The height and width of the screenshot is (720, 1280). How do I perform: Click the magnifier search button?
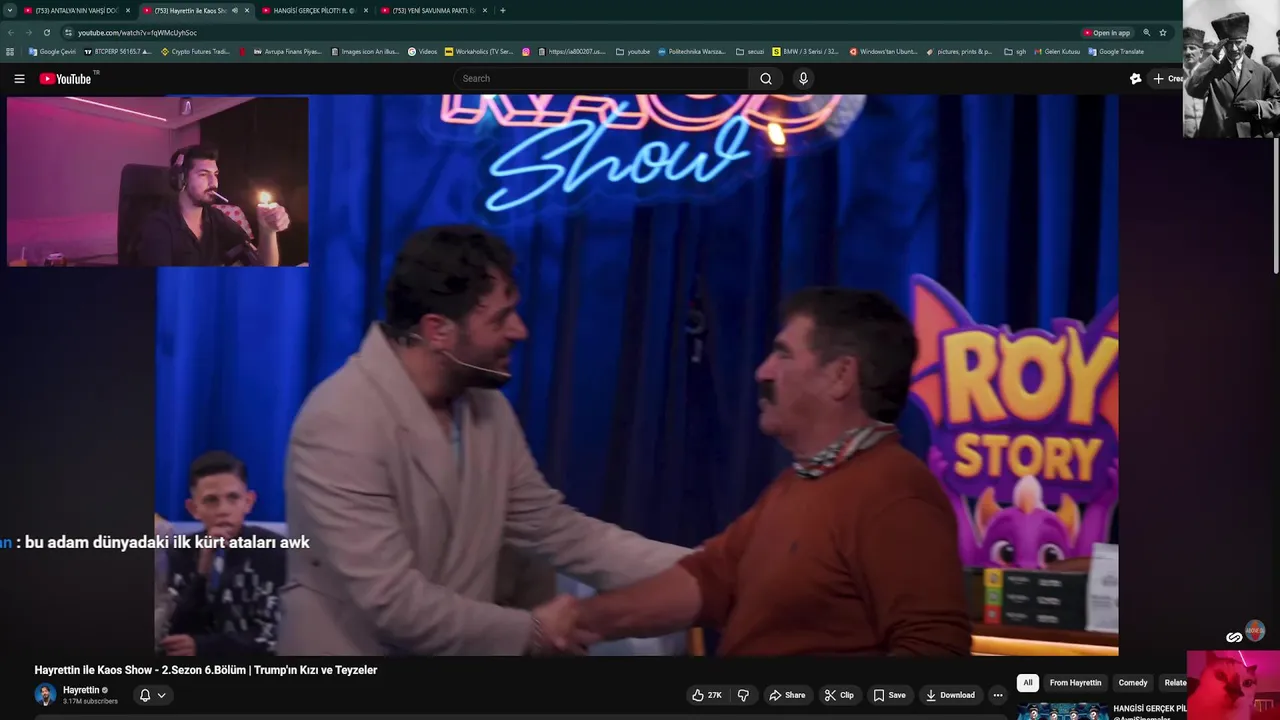click(766, 79)
